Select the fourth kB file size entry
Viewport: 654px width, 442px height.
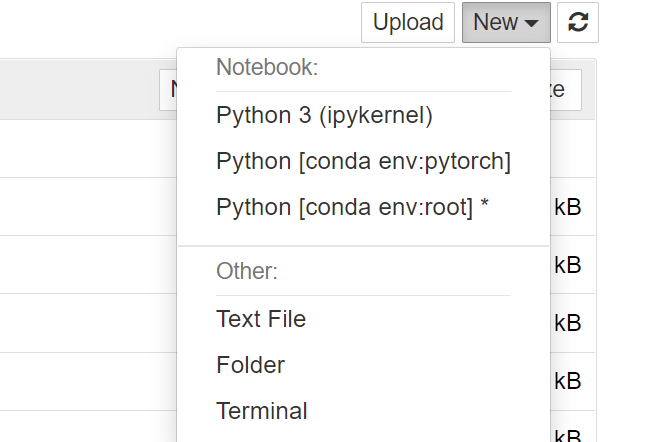[568, 381]
